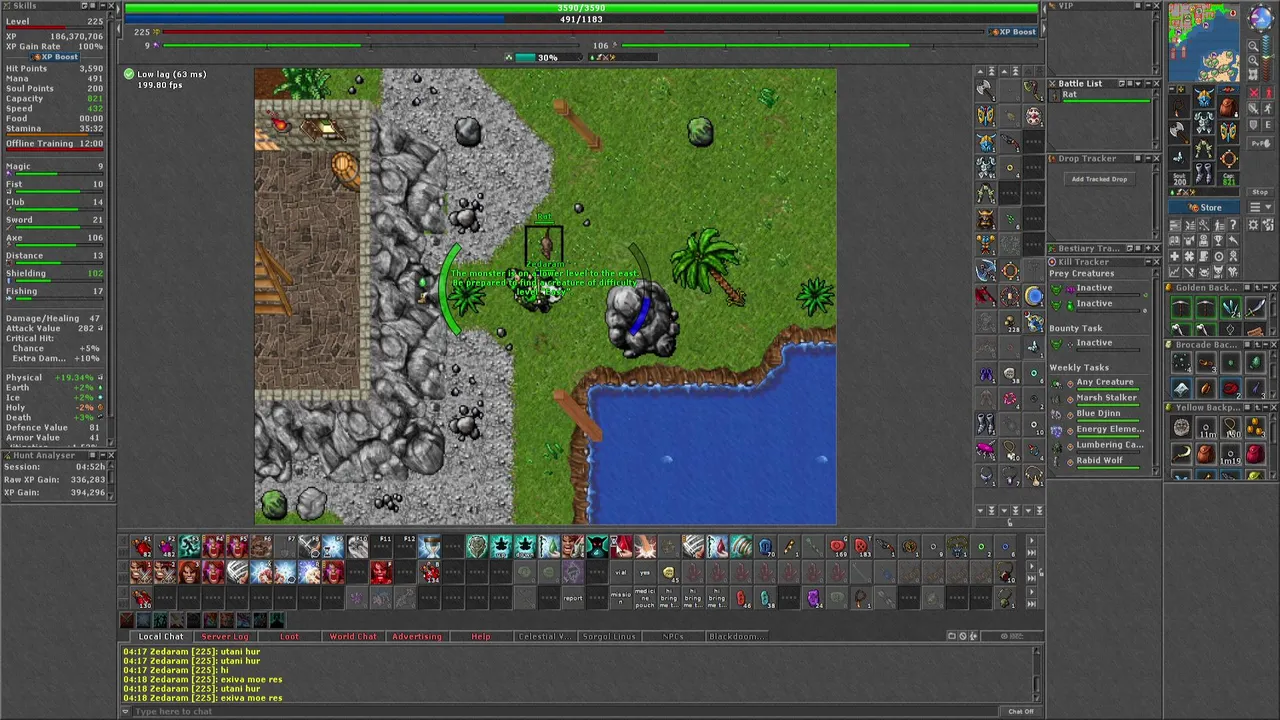Open the World Chat tab
This screenshot has height=720, width=1280.
353,636
